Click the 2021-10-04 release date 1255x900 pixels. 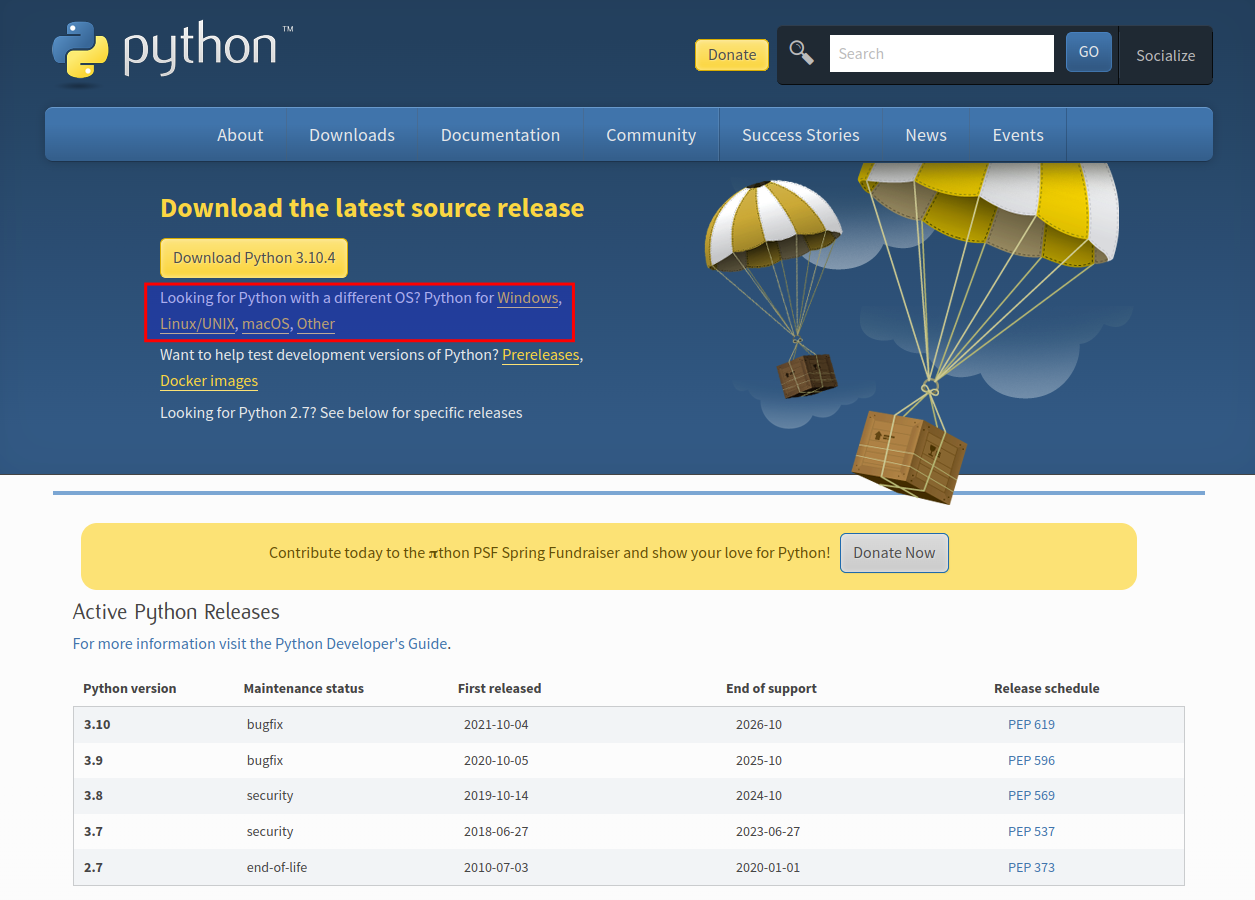(496, 725)
